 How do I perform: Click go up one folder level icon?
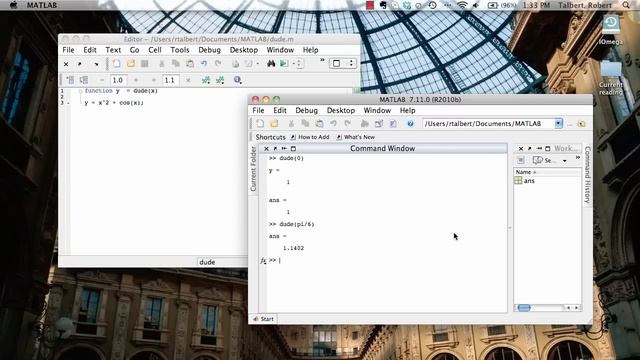pyautogui.click(x=581, y=124)
